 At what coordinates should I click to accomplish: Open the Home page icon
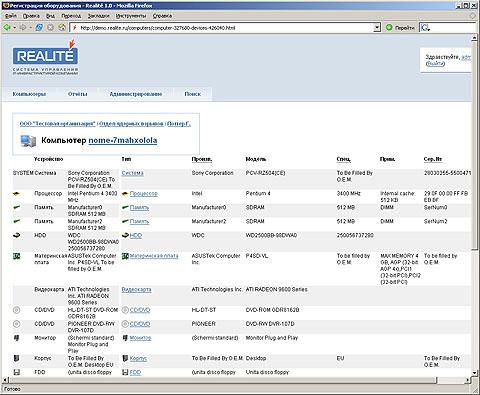pyautogui.click(x=62, y=28)
